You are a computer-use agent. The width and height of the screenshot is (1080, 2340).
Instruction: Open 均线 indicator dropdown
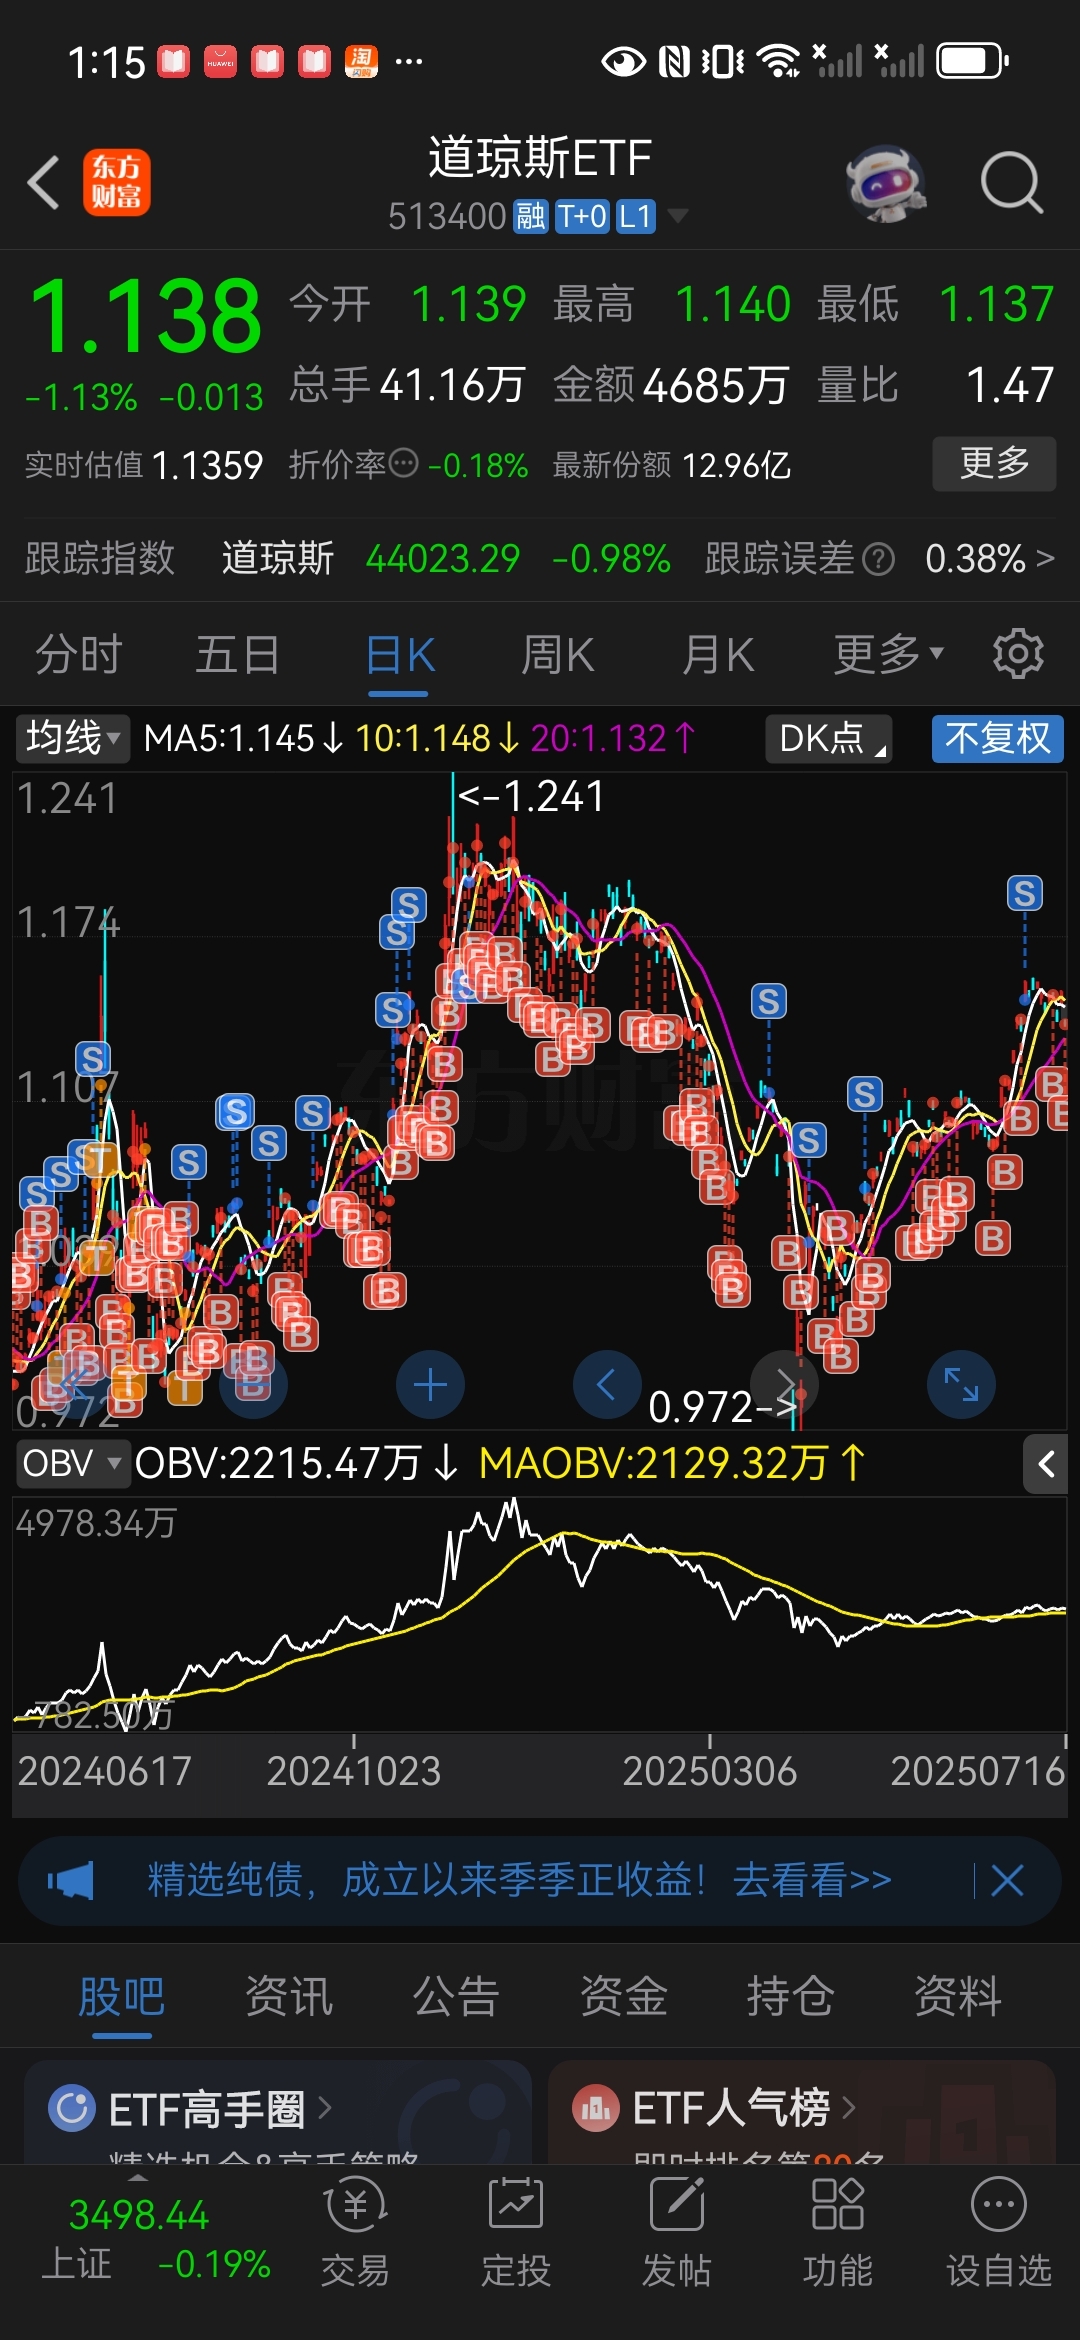(73, 739)
